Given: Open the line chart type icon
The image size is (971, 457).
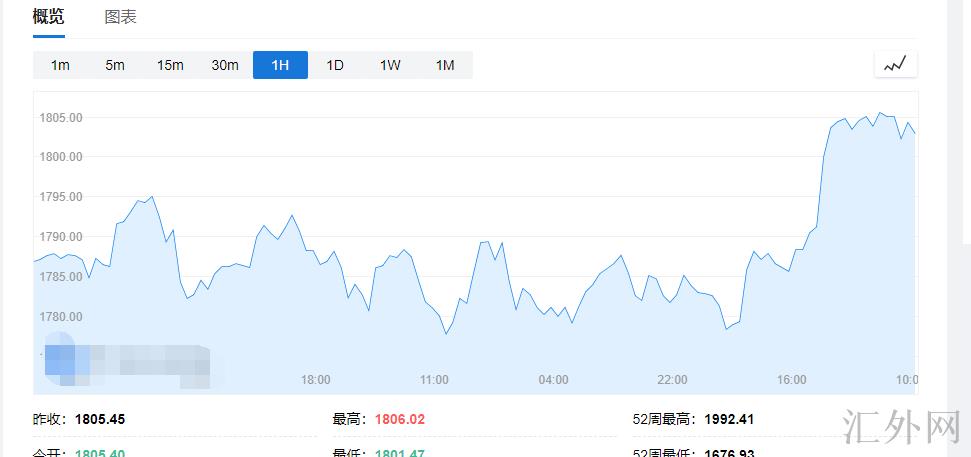Looking at the screenshot, I should tap(895, 65).
